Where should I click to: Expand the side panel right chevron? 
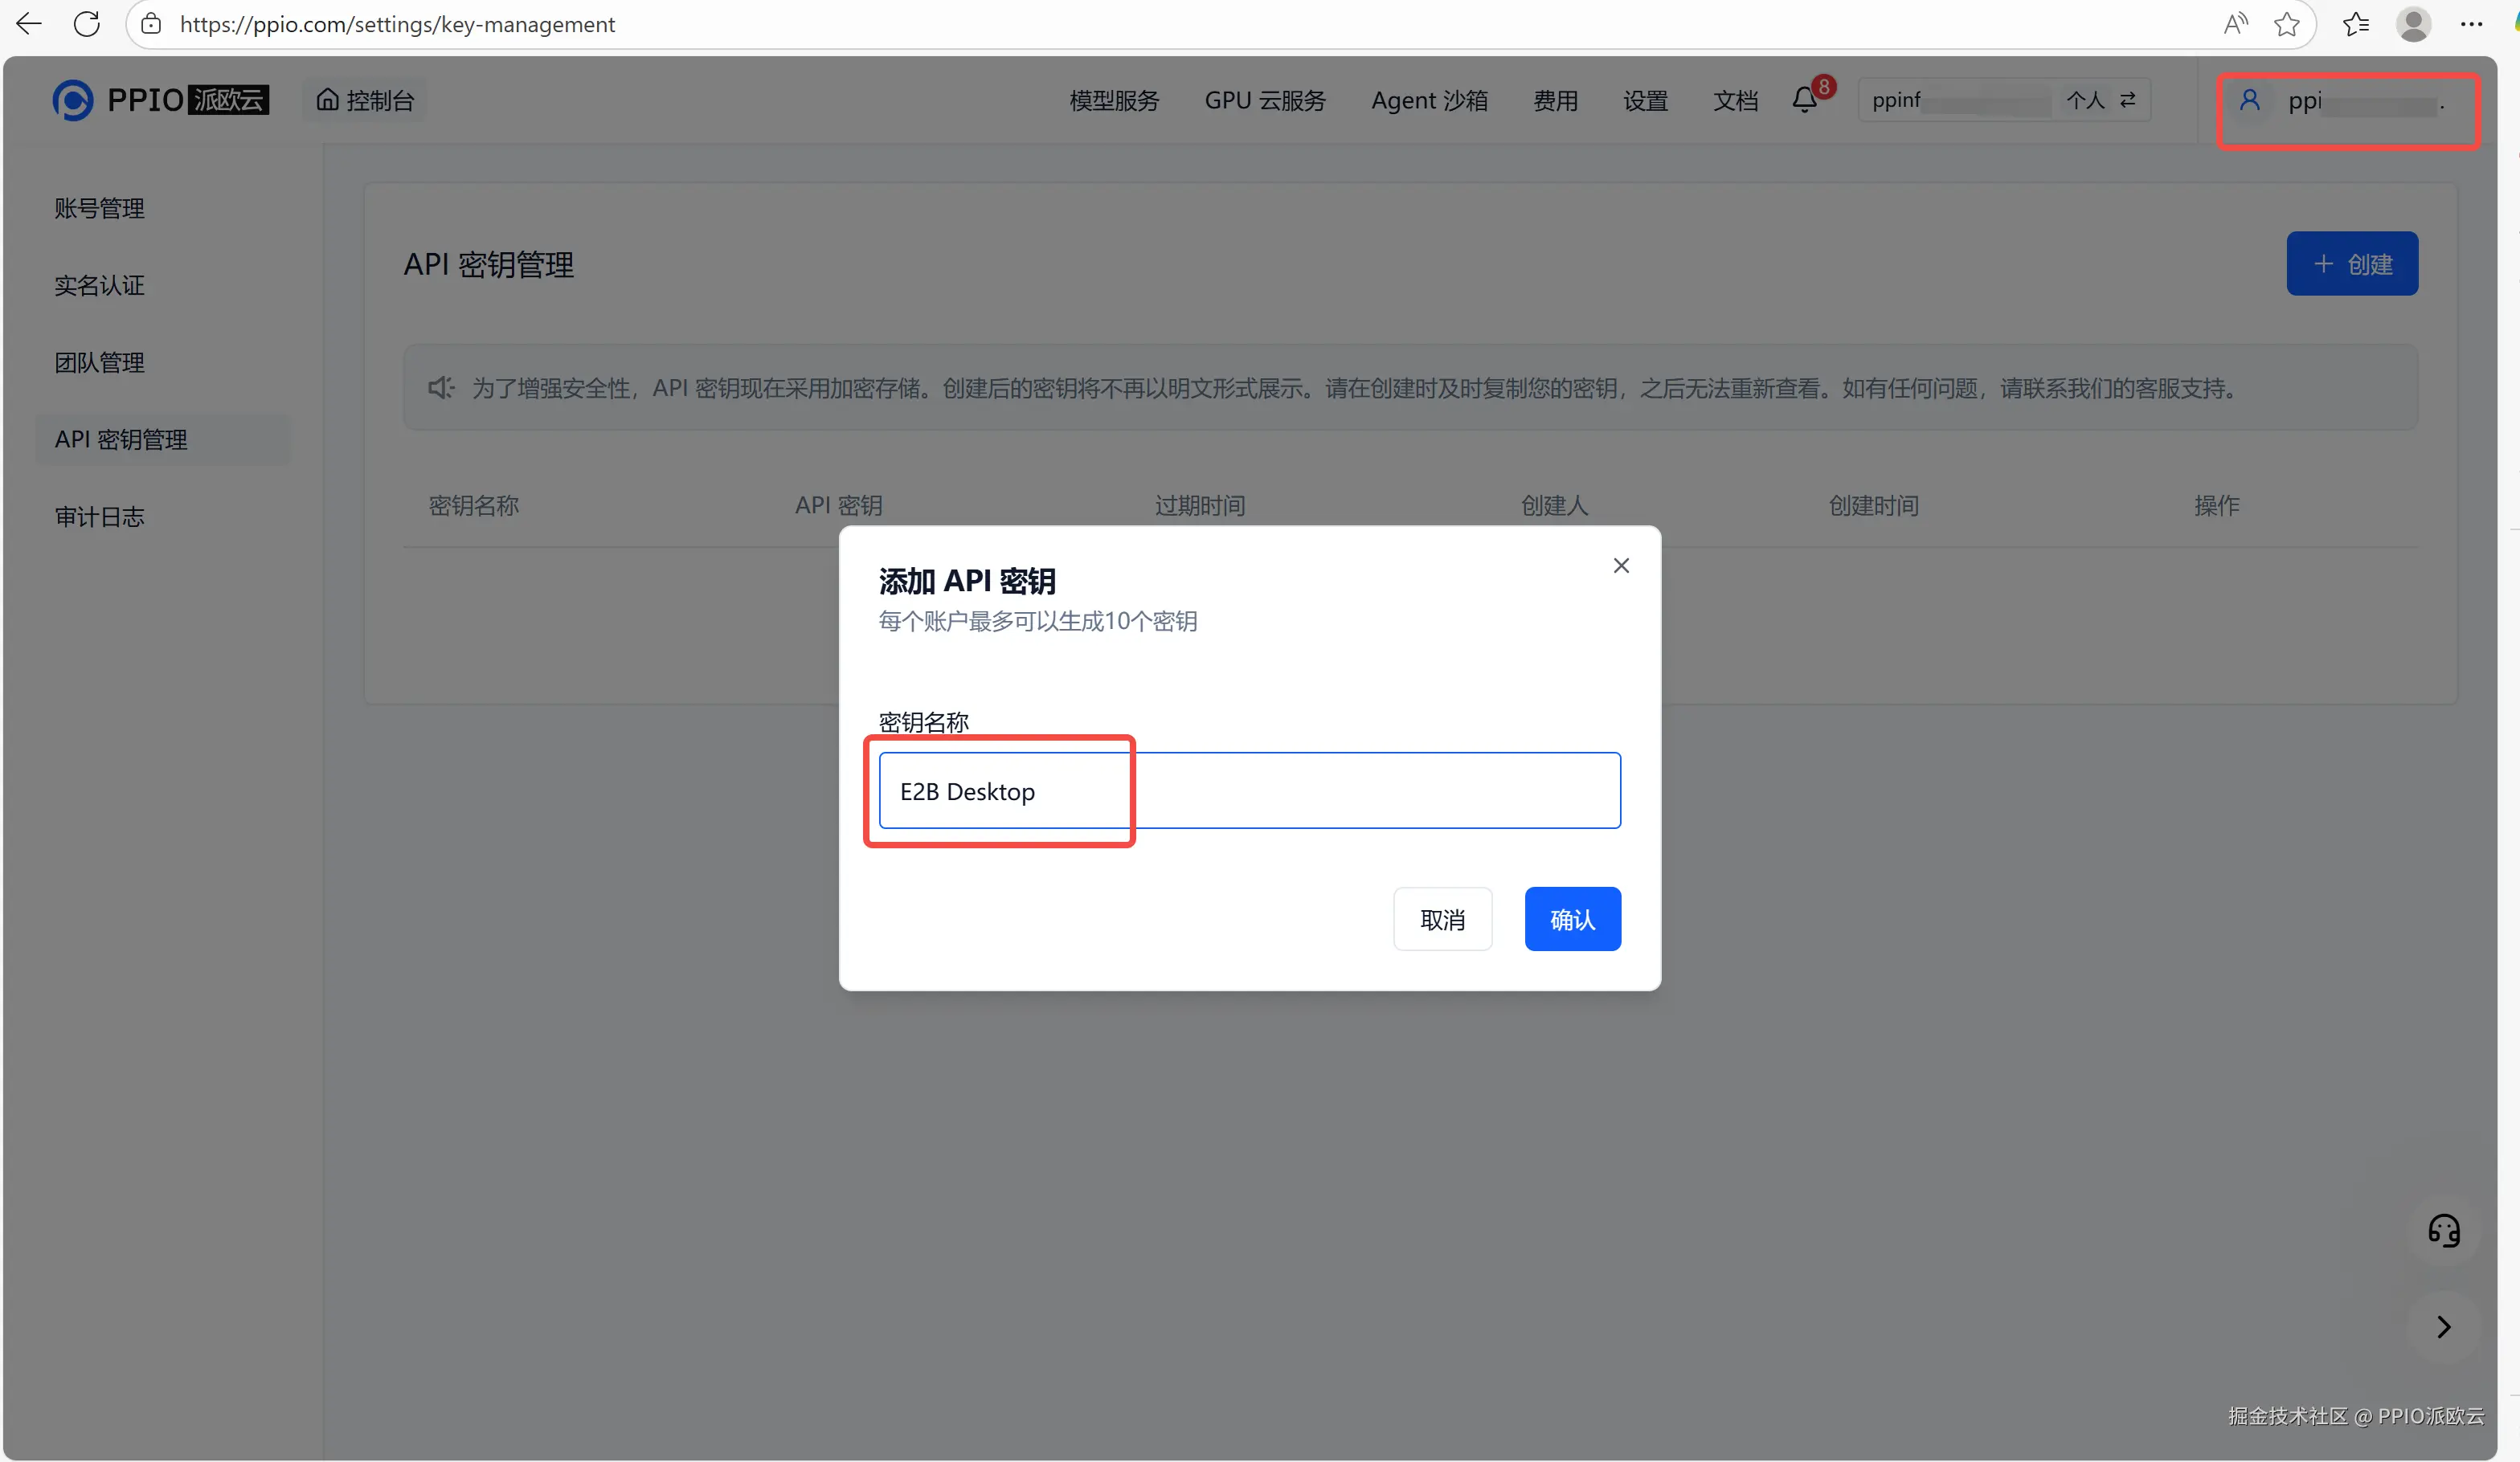tap(2443, 1327)
